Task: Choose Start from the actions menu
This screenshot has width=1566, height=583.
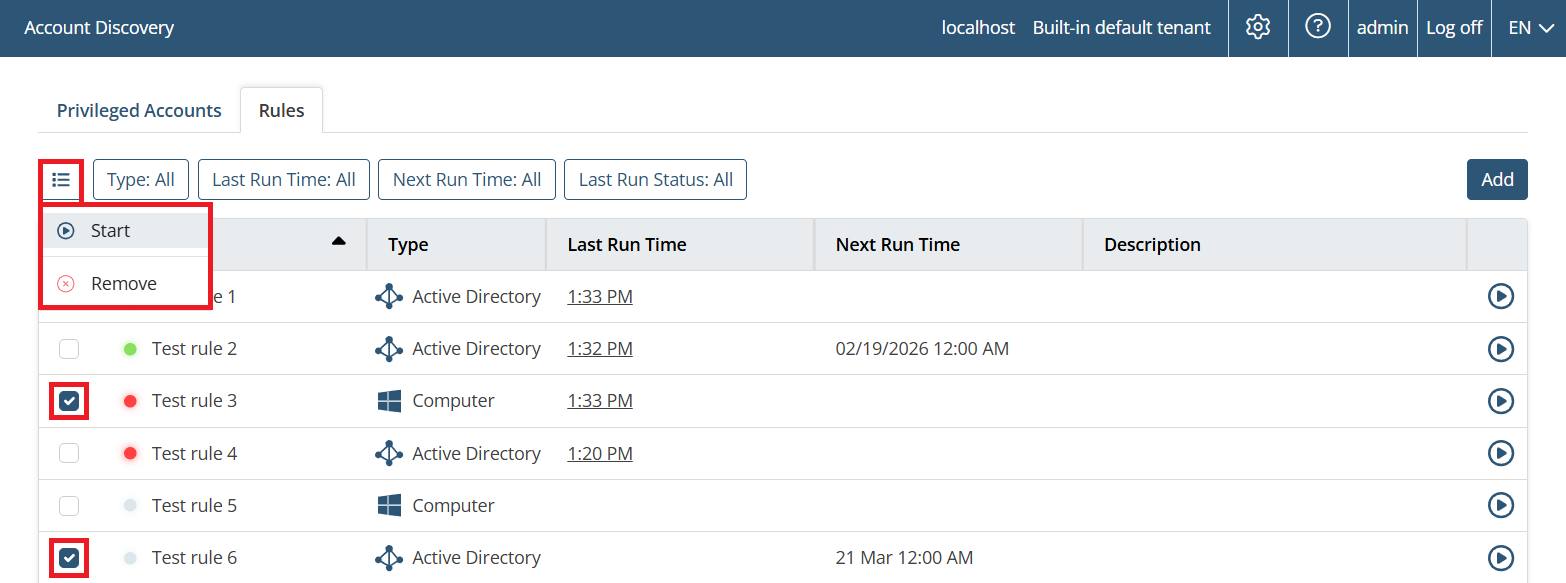Action: click(x=110, y=231)
